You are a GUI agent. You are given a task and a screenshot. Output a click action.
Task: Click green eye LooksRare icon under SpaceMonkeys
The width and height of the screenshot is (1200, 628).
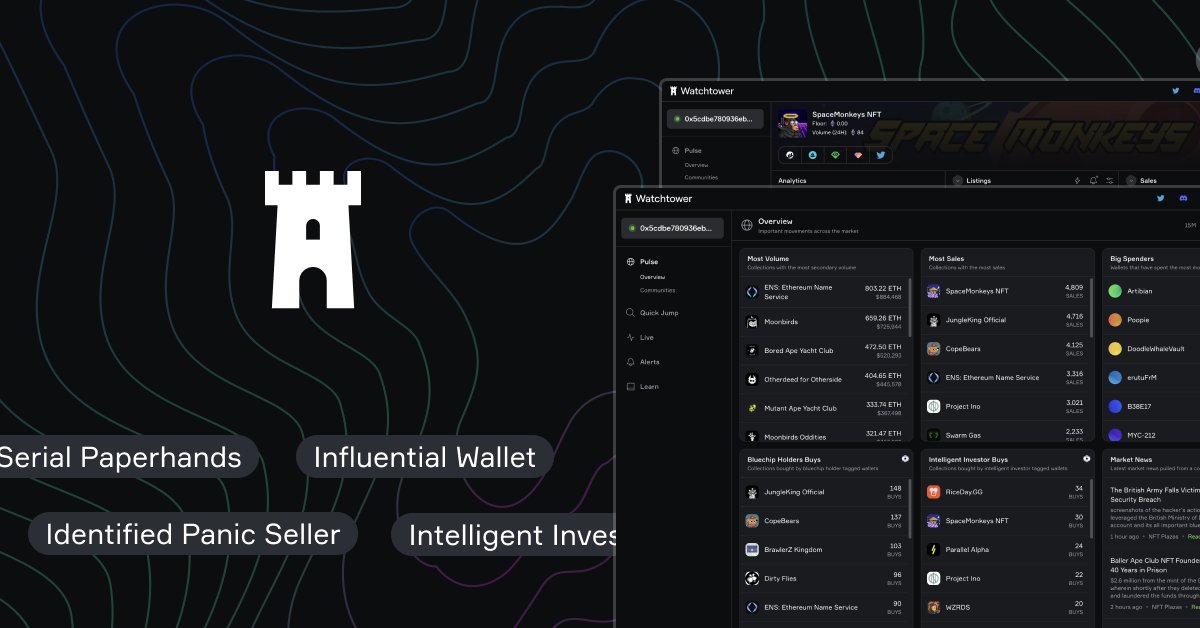835,155
